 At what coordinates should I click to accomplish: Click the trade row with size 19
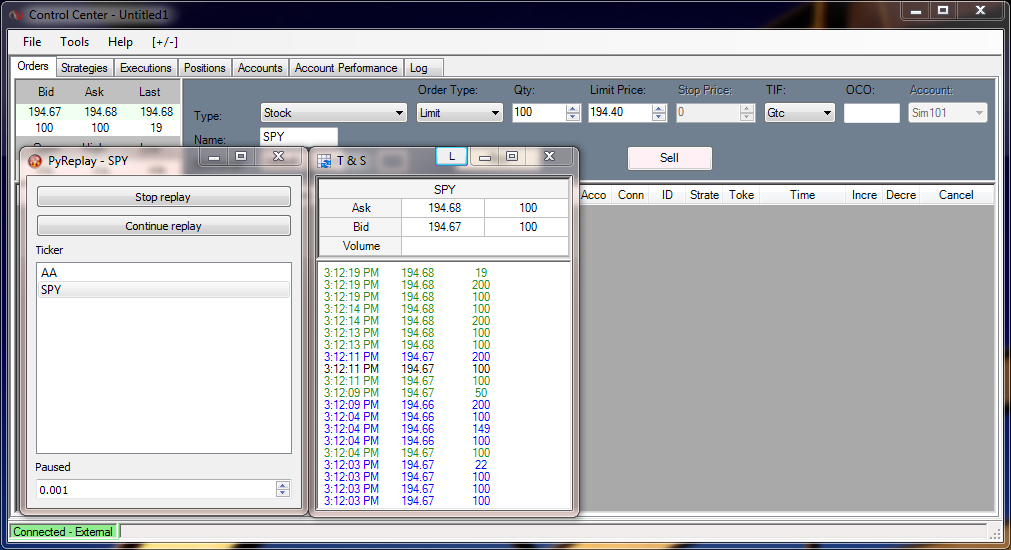[x=406, y=273]
